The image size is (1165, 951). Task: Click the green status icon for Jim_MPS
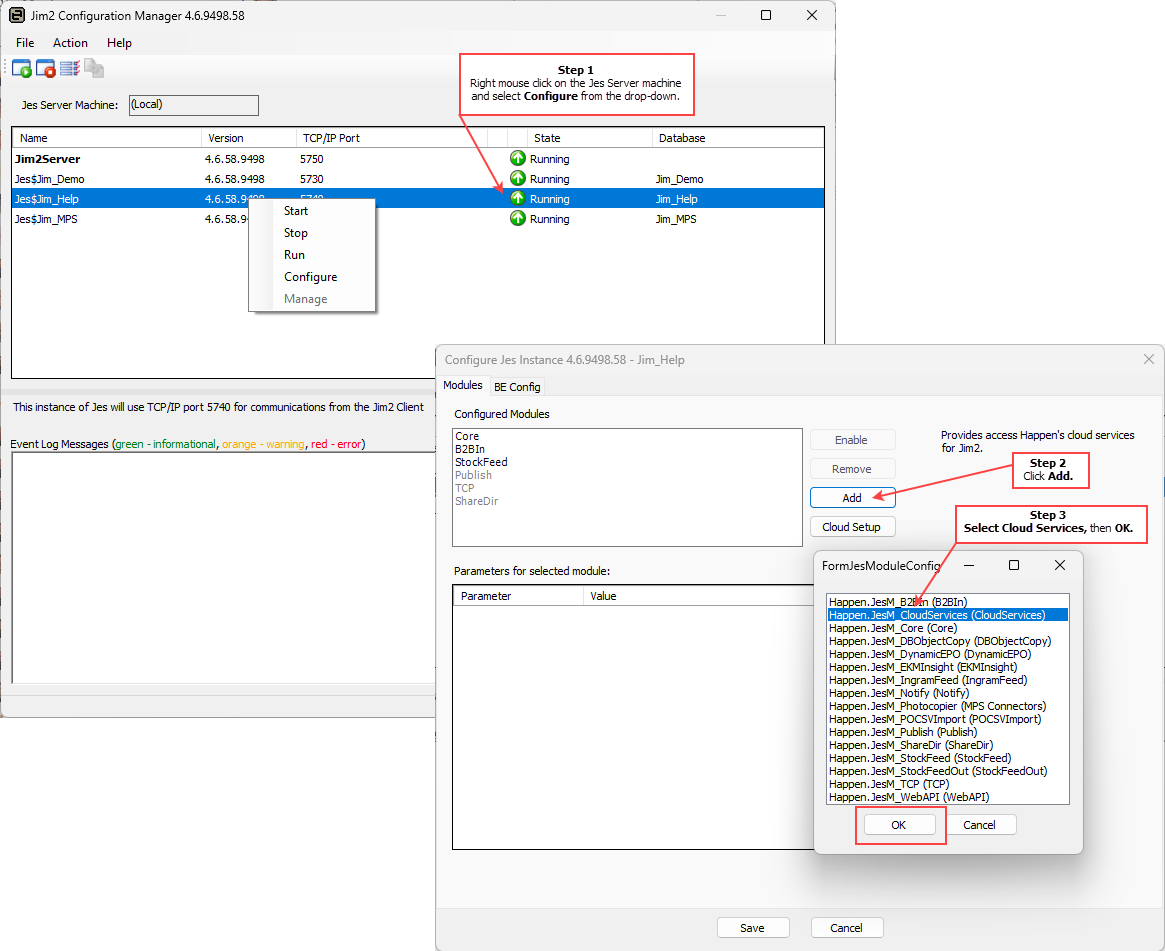click(517, 219)
